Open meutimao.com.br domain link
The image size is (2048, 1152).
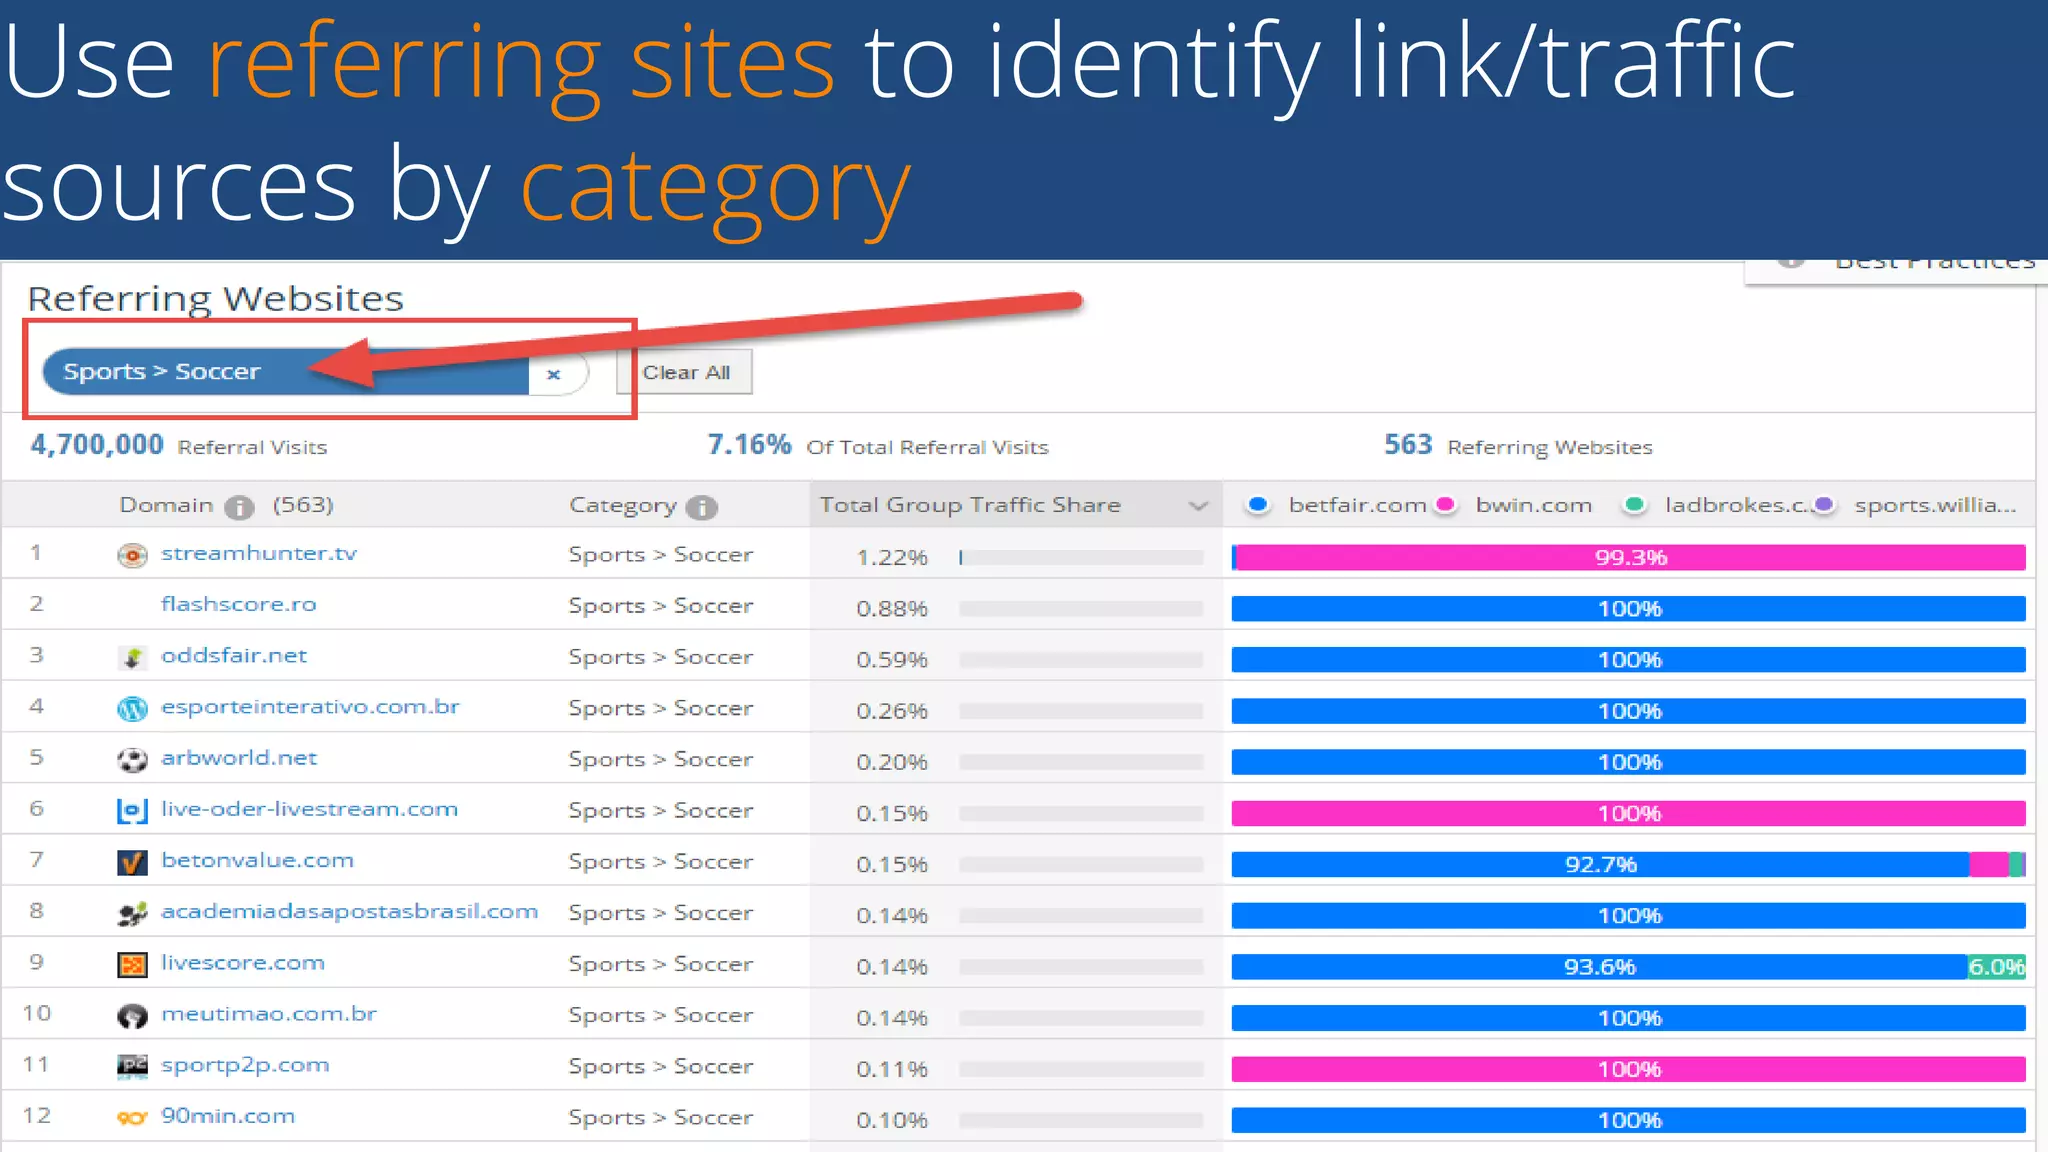click(x=269, y=1013)
